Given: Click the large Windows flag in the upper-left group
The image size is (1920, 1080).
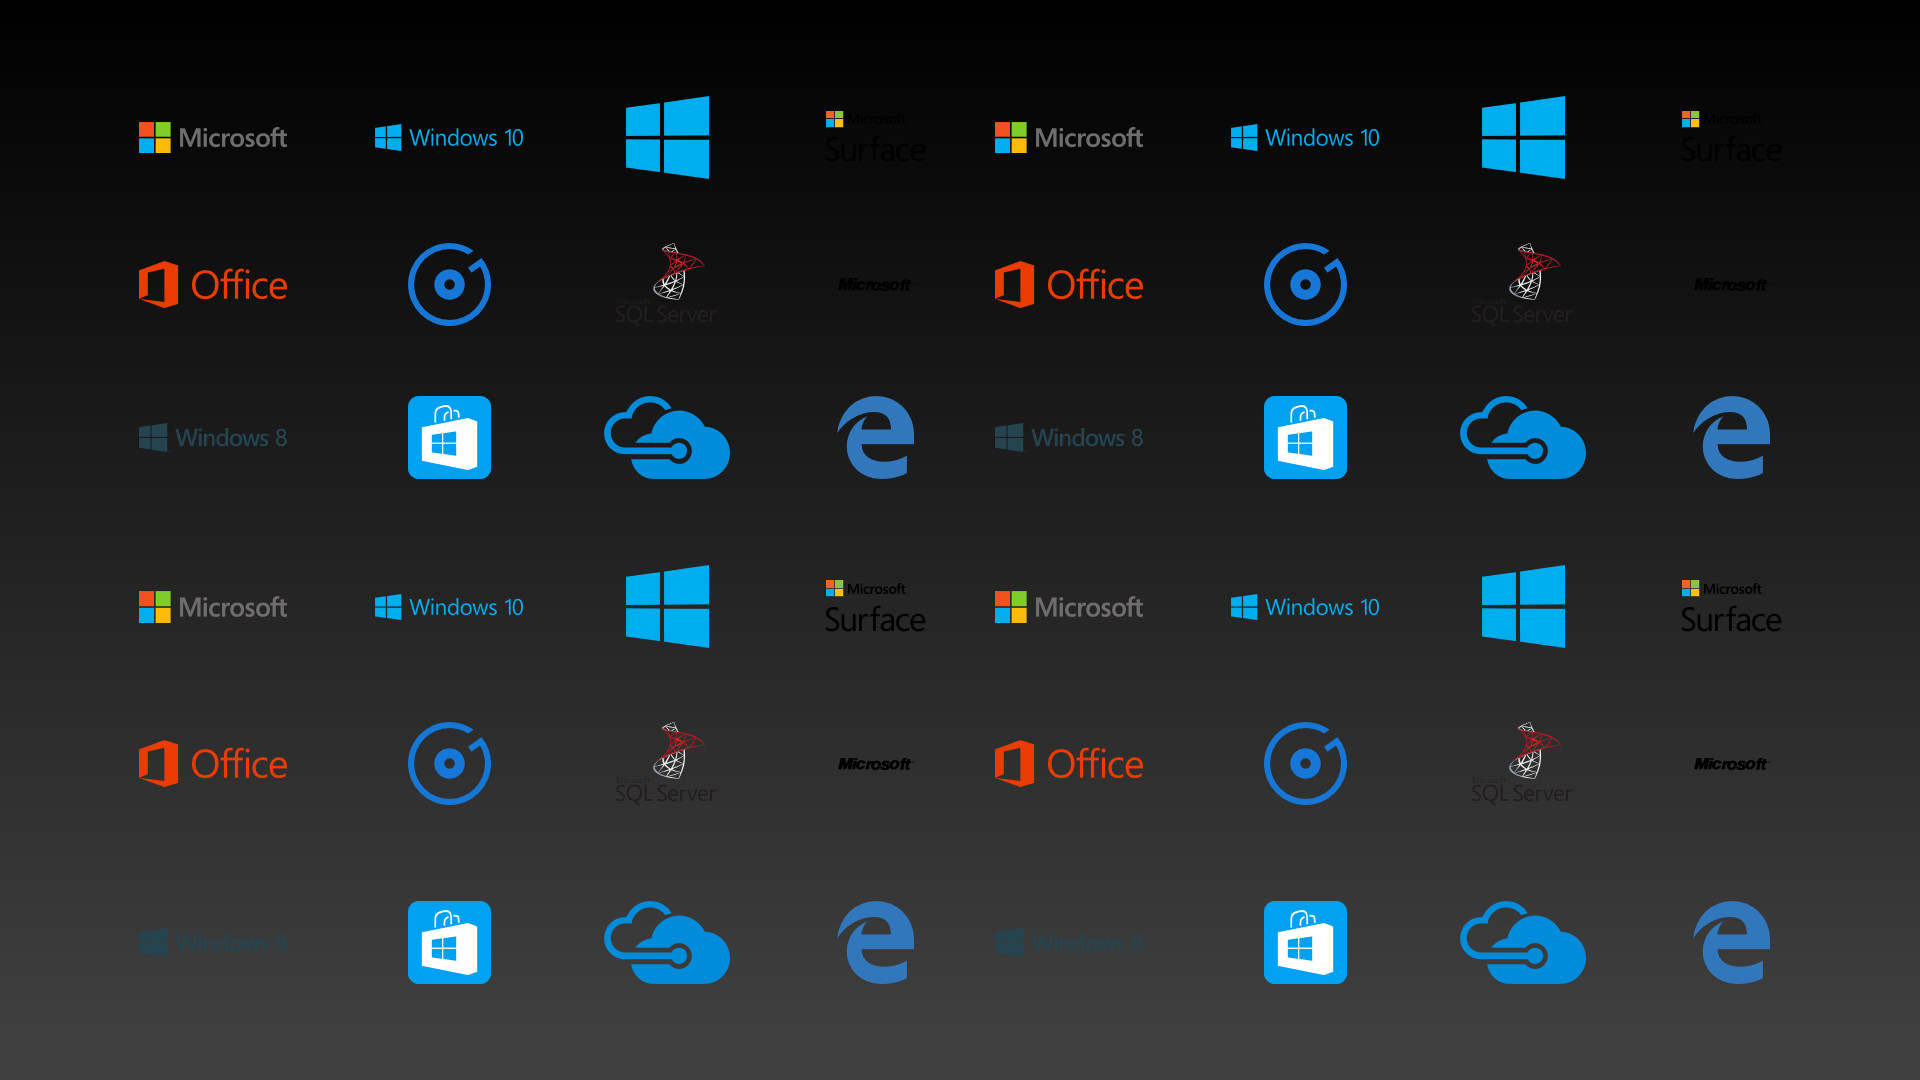Looking at the screenshot, I should click(x=667, y=138).
